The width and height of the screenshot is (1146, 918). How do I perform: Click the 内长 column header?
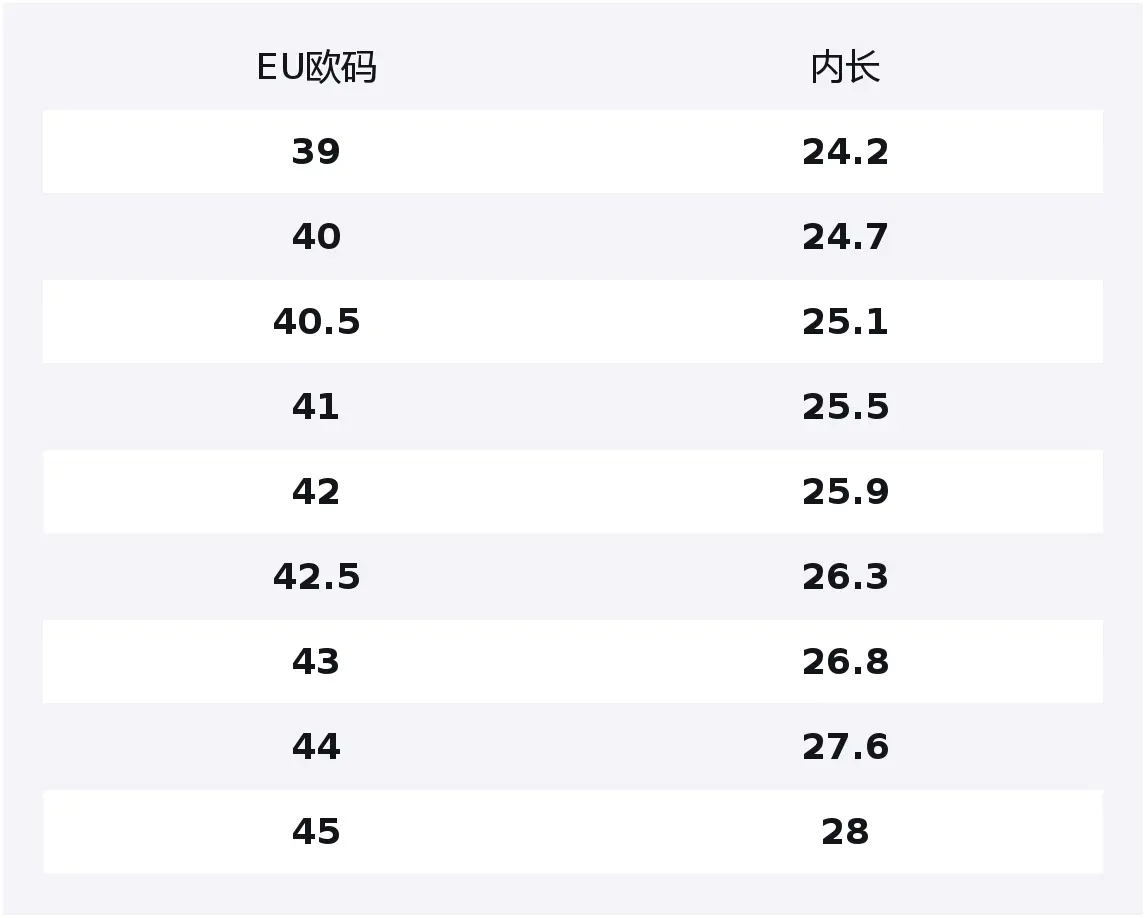845,68
